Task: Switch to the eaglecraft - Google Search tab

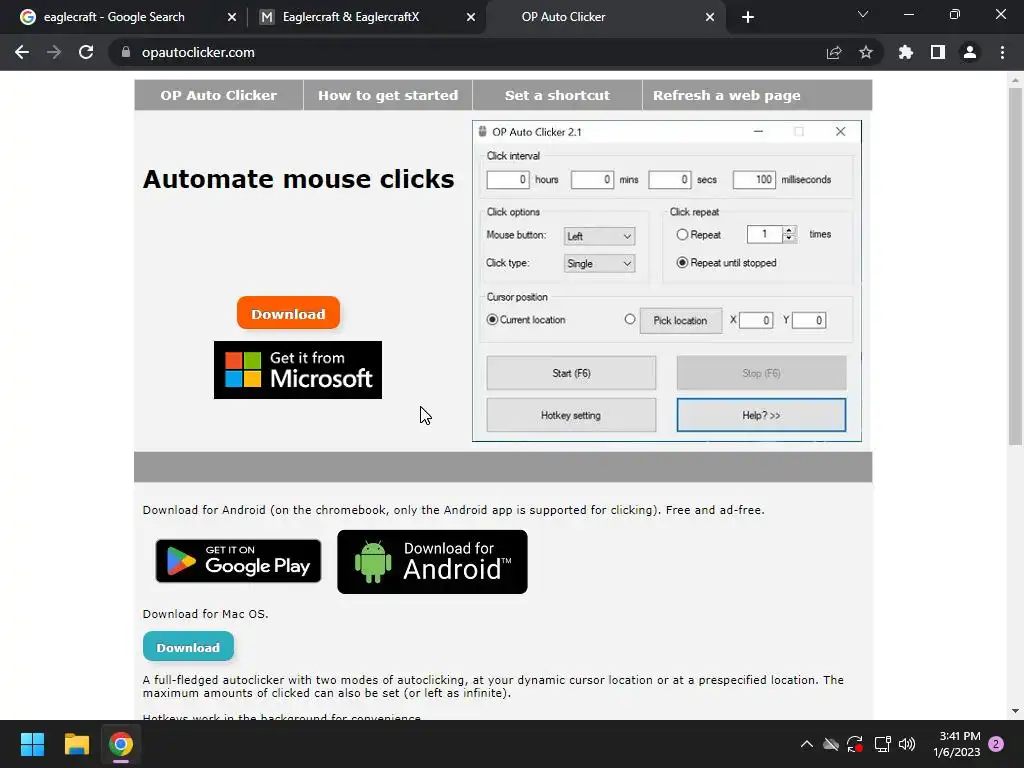Action: (114, 17)
